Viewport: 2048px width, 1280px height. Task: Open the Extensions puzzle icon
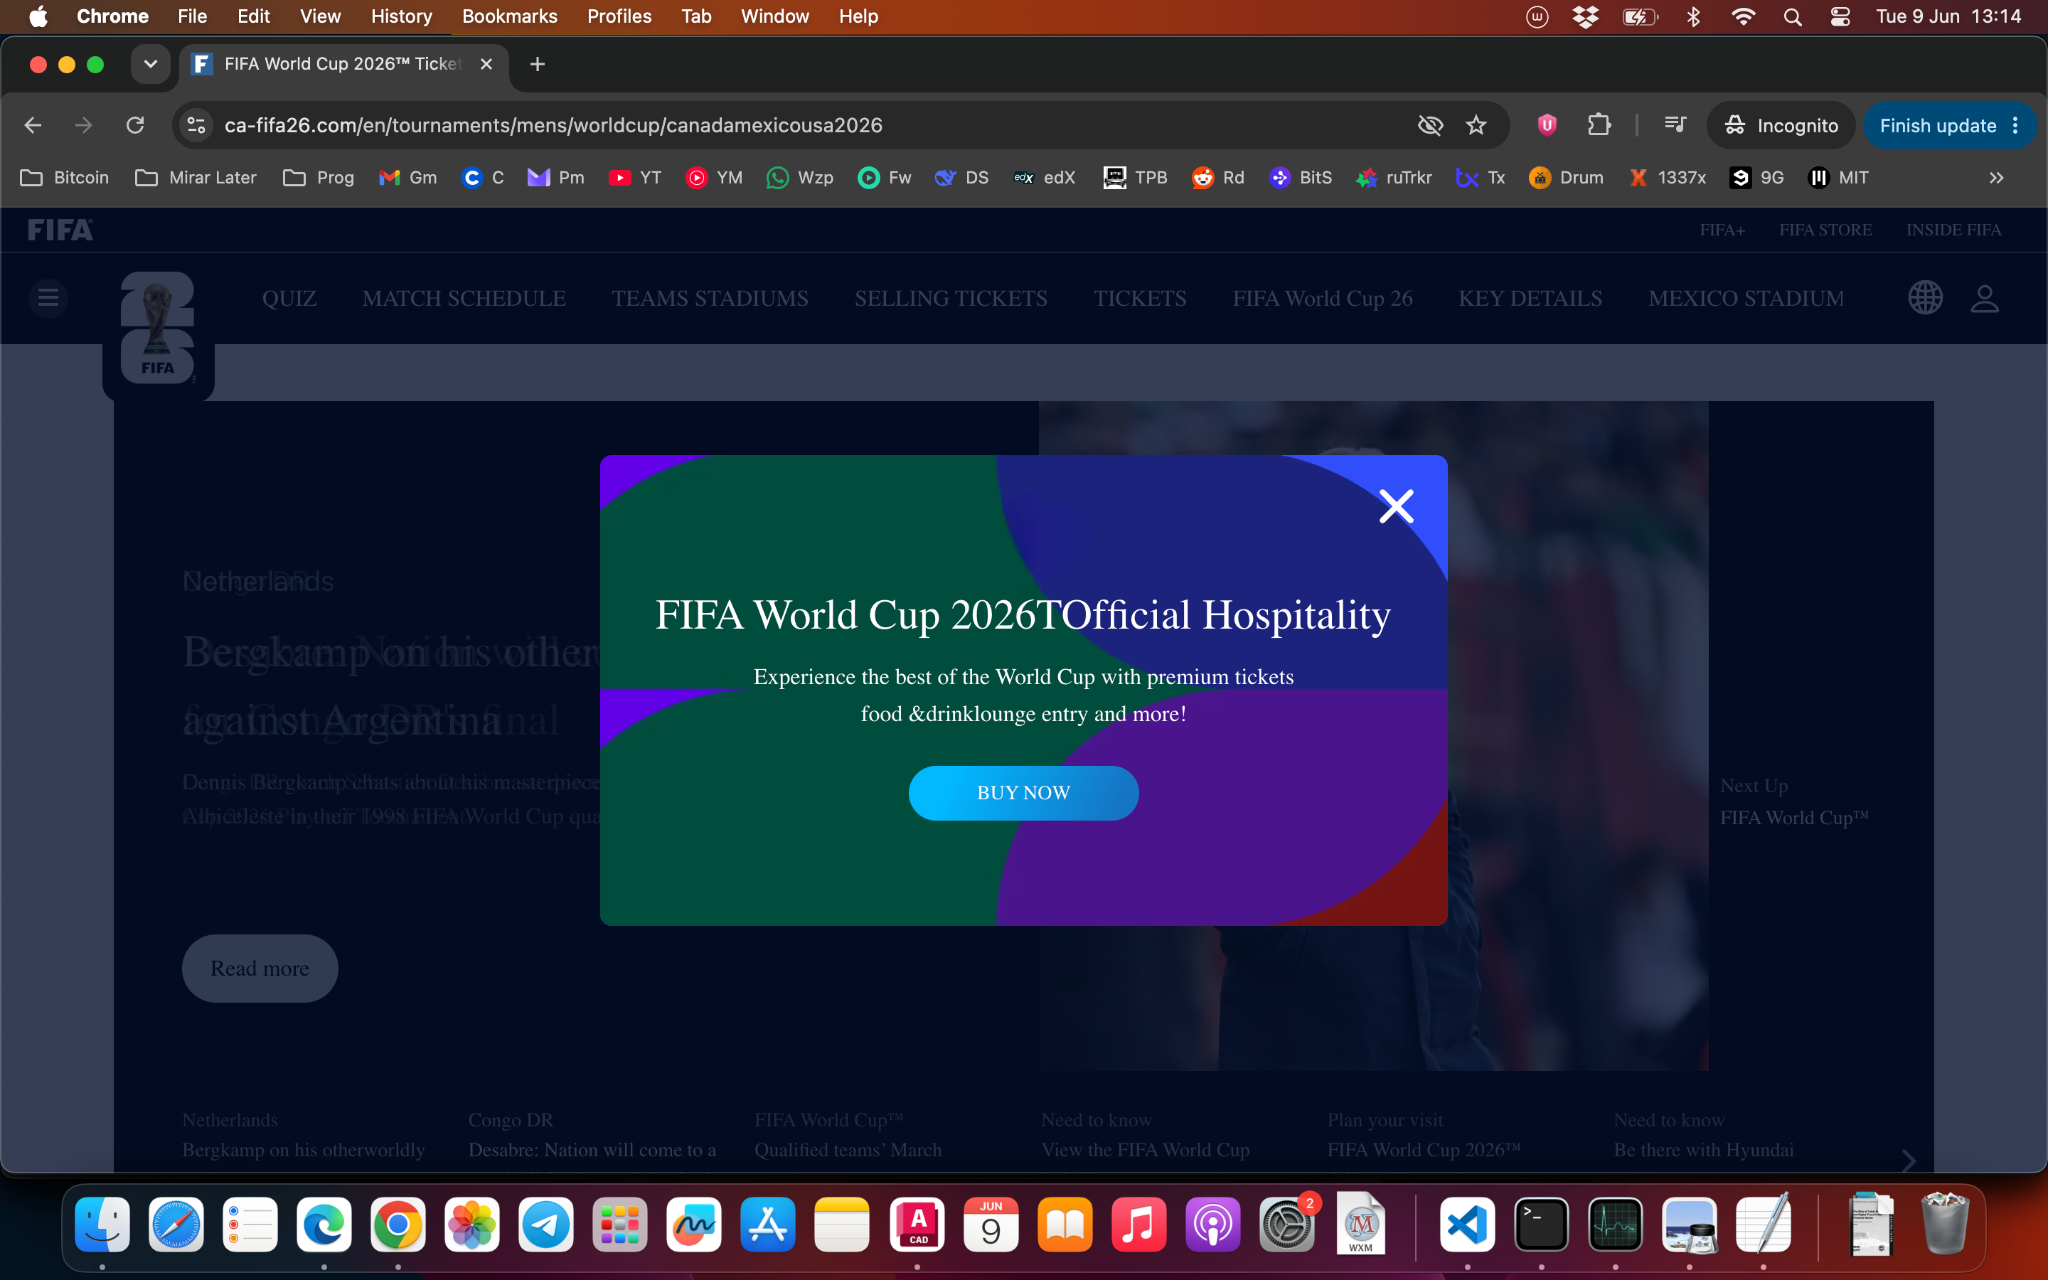[1599, 125]
